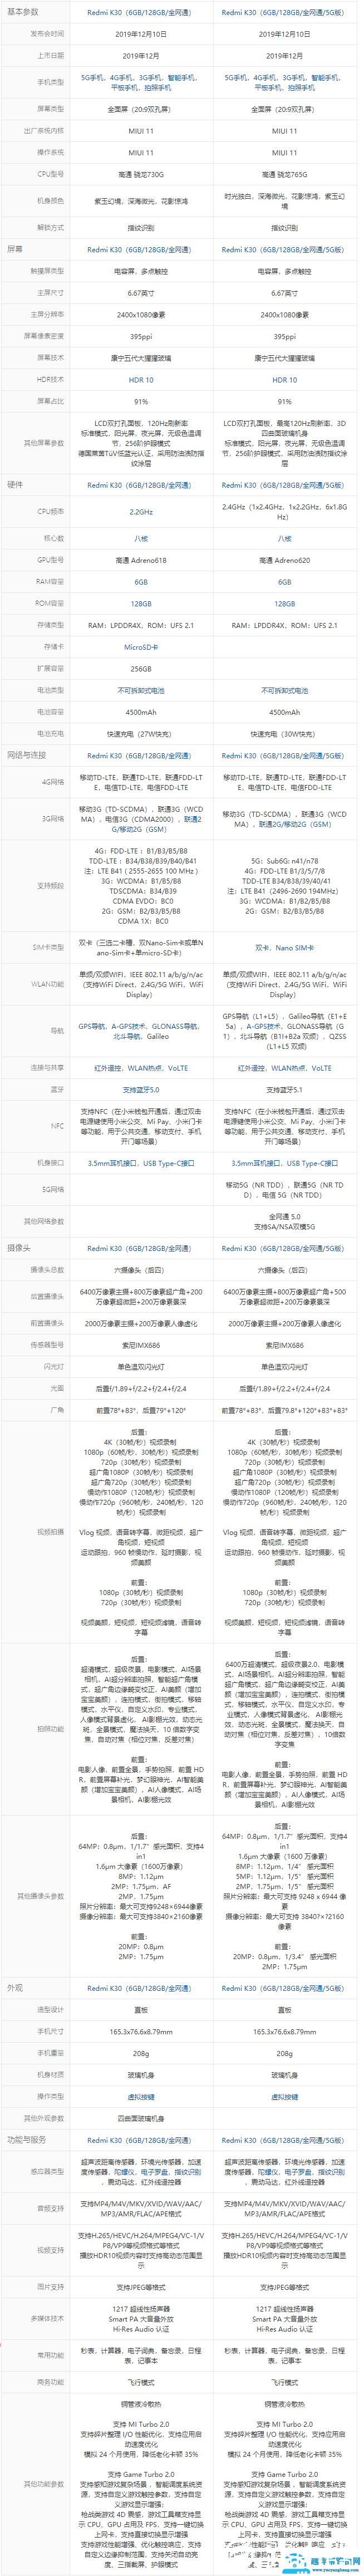The image size is (364, 2576).
Task: Click the 高通 骁龙730G CPU cell
Action: tap(141, 174)
